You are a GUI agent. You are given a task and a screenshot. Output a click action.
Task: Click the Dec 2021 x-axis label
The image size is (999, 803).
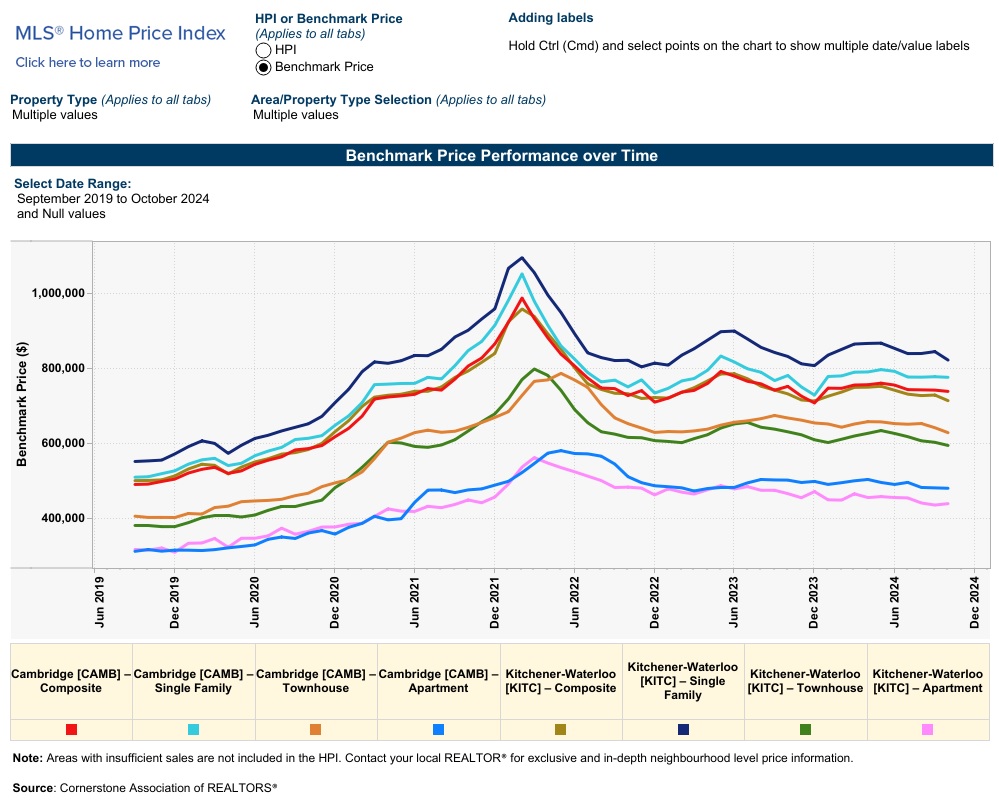[495, 600]
